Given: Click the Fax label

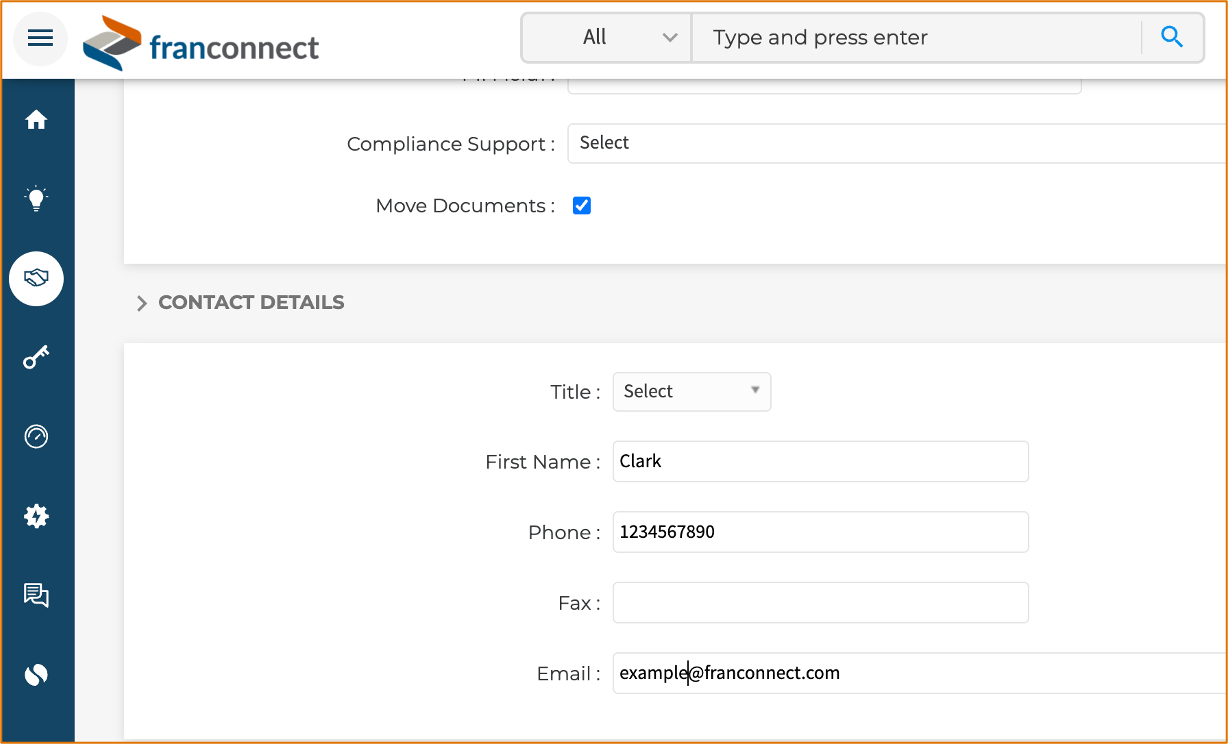Looking at the screenshot, I should coord(579,604).
